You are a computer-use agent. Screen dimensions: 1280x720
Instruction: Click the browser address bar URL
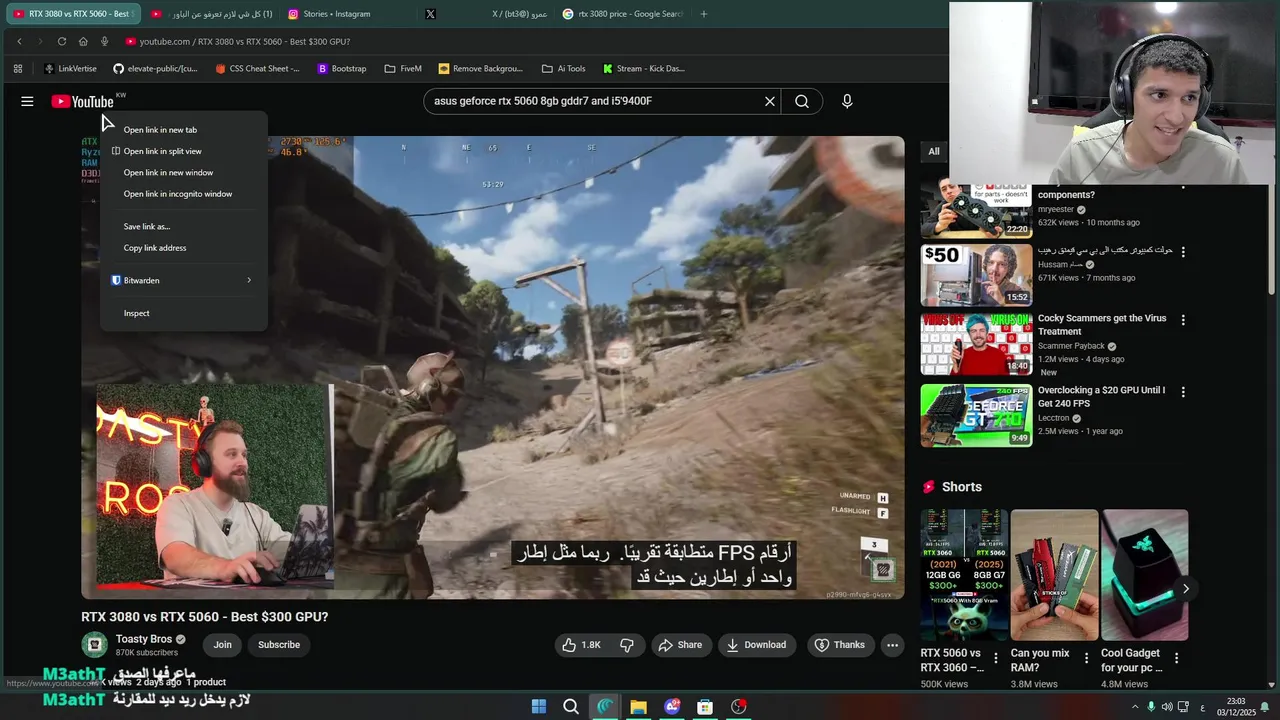(x=245, y=41)
